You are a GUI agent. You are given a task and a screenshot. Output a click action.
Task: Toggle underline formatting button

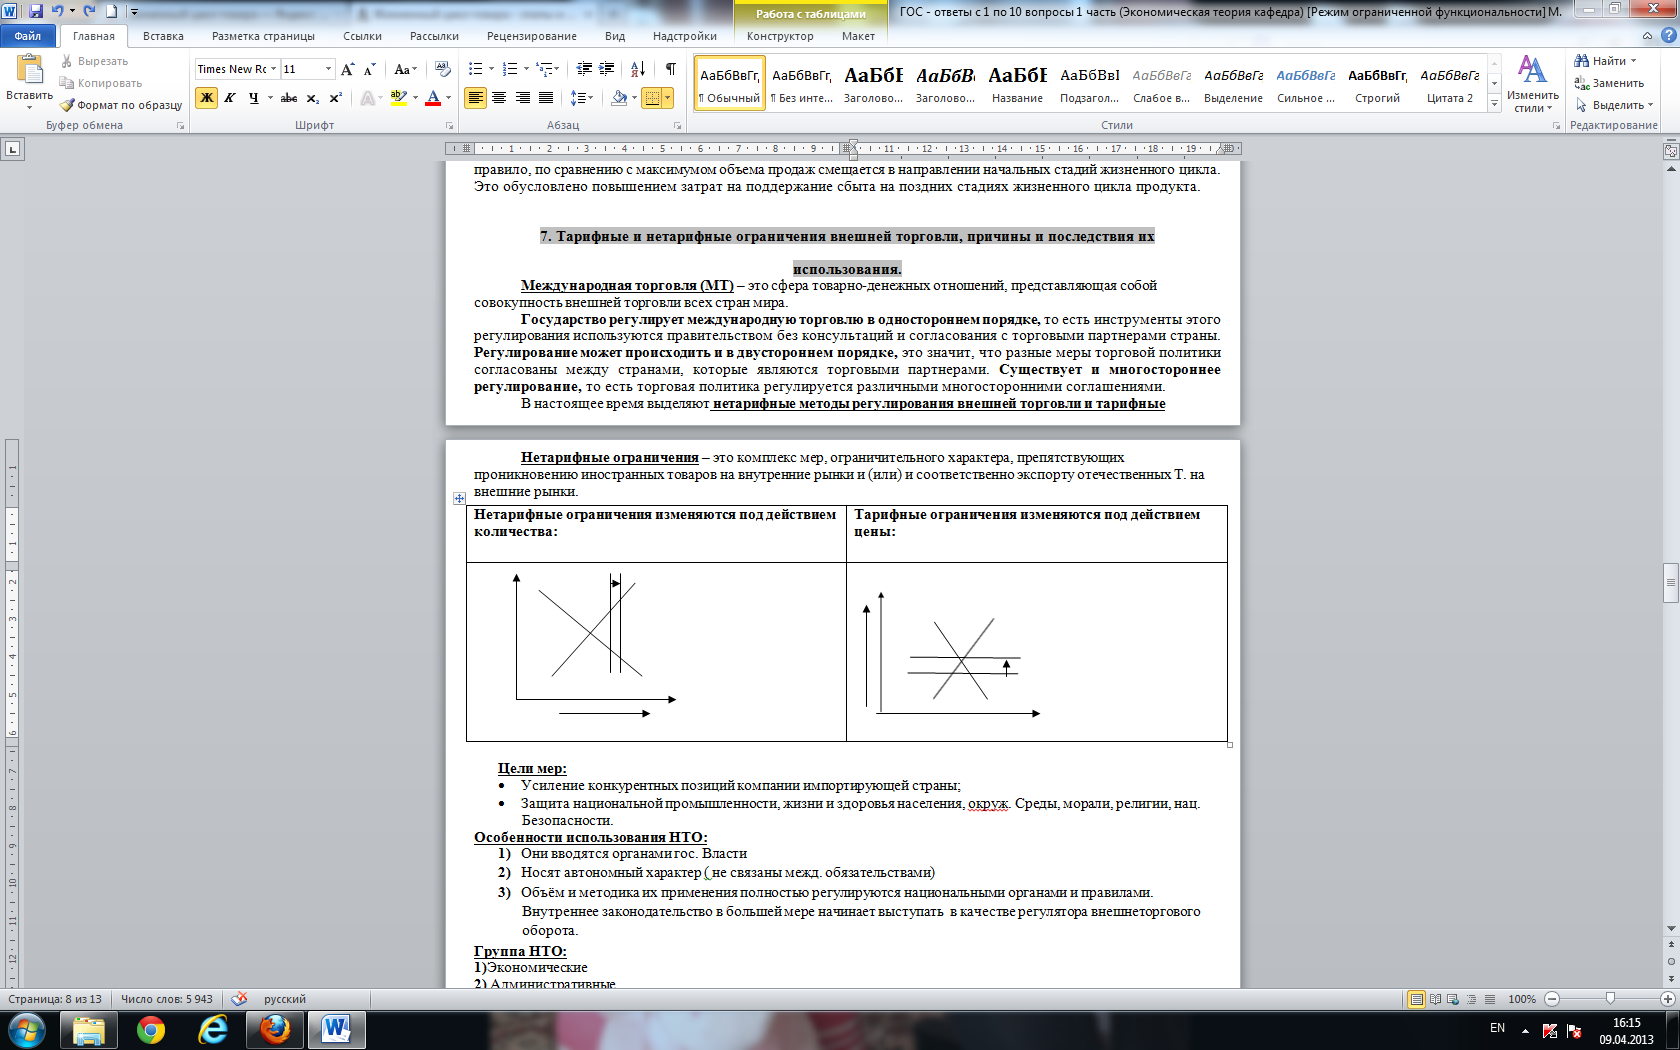(254, 98)
